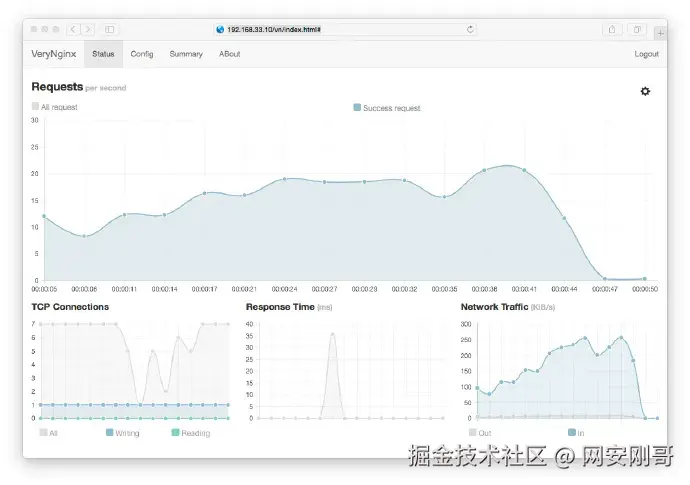This screenshot has height=485, width=690.
Task: Open the Config tab
Action: coord(142,54)
